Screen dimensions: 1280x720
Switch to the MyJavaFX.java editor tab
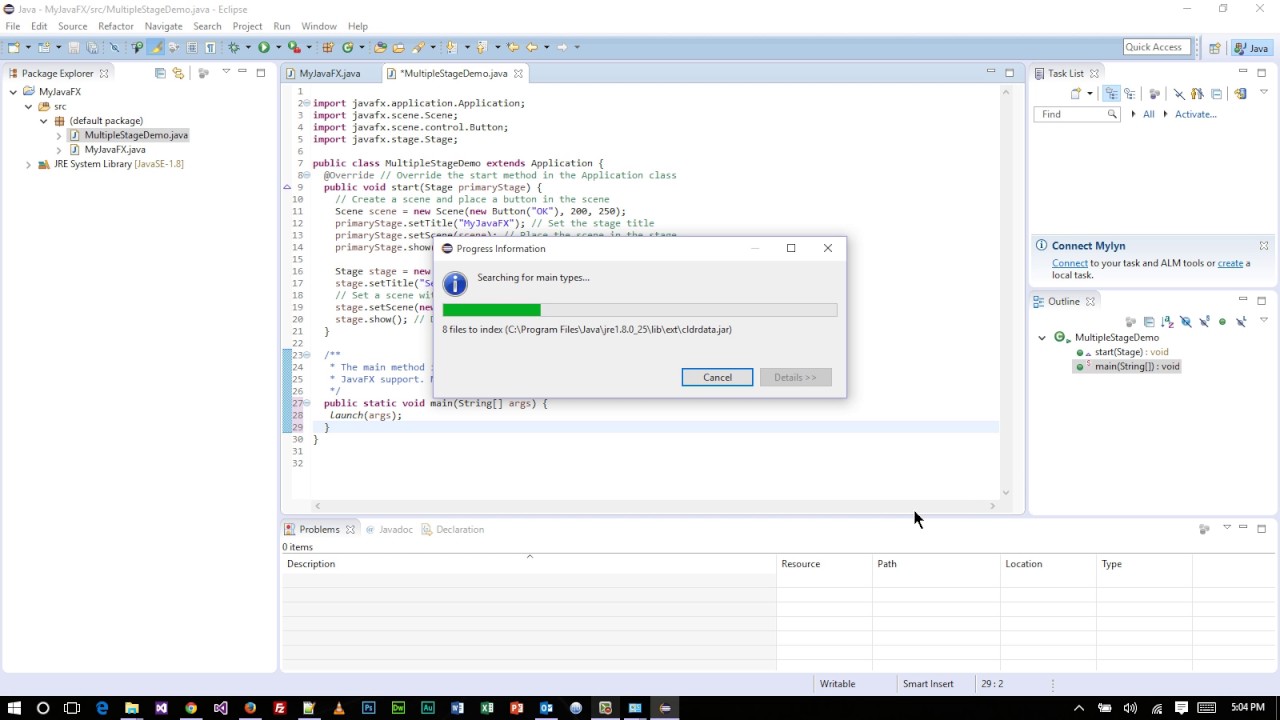tap(329, 73)
